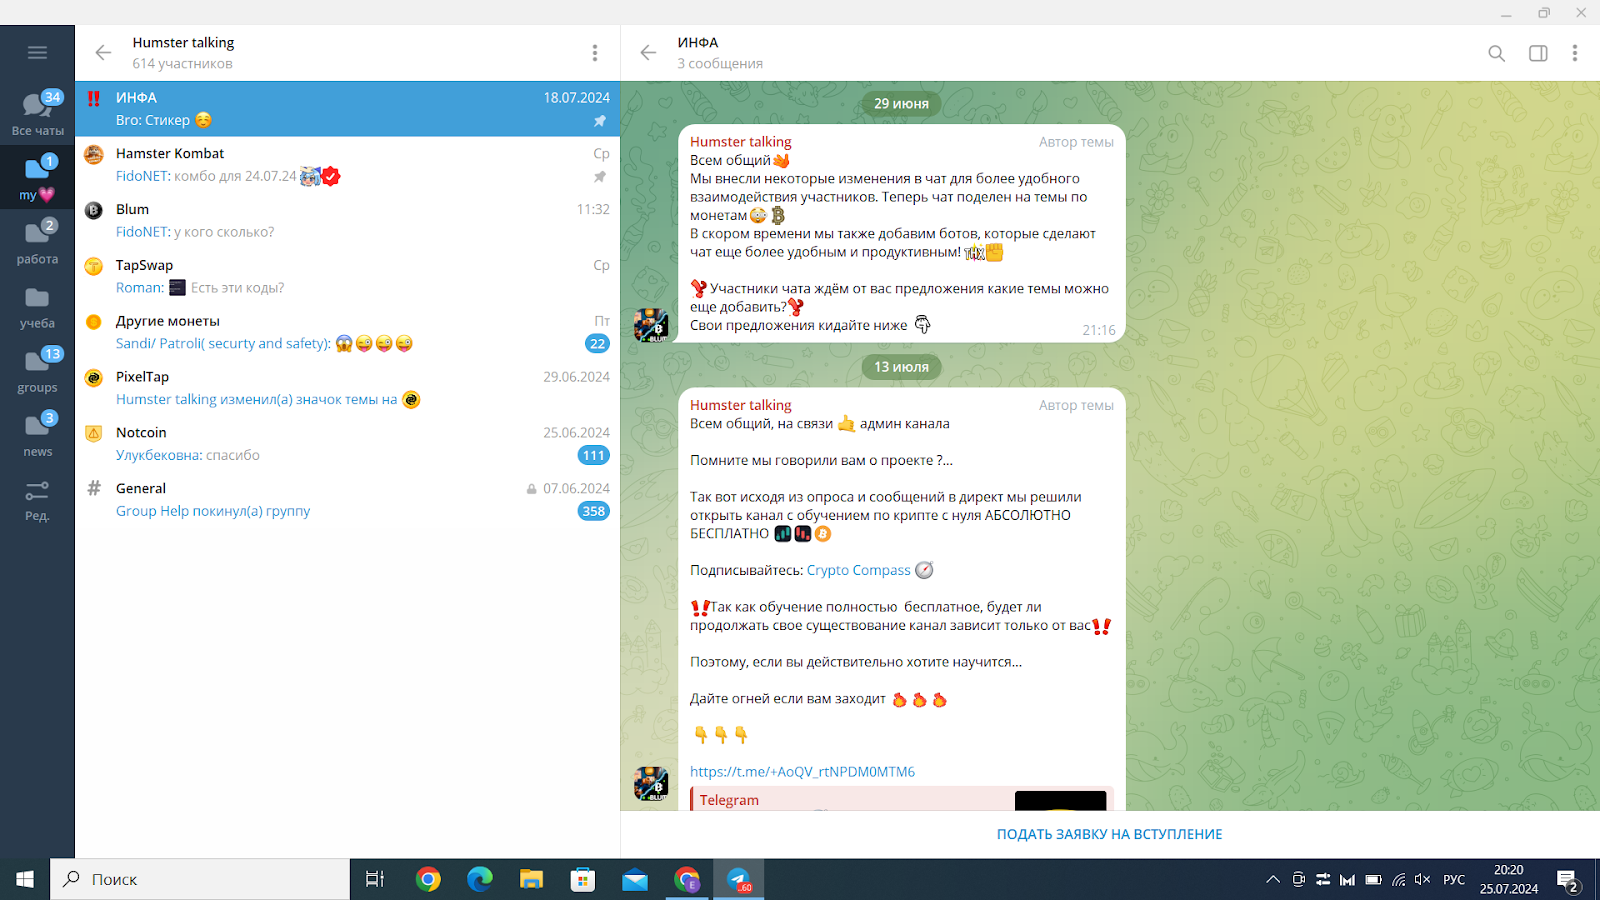Click the 29 июня date badge

click(901, 104)
